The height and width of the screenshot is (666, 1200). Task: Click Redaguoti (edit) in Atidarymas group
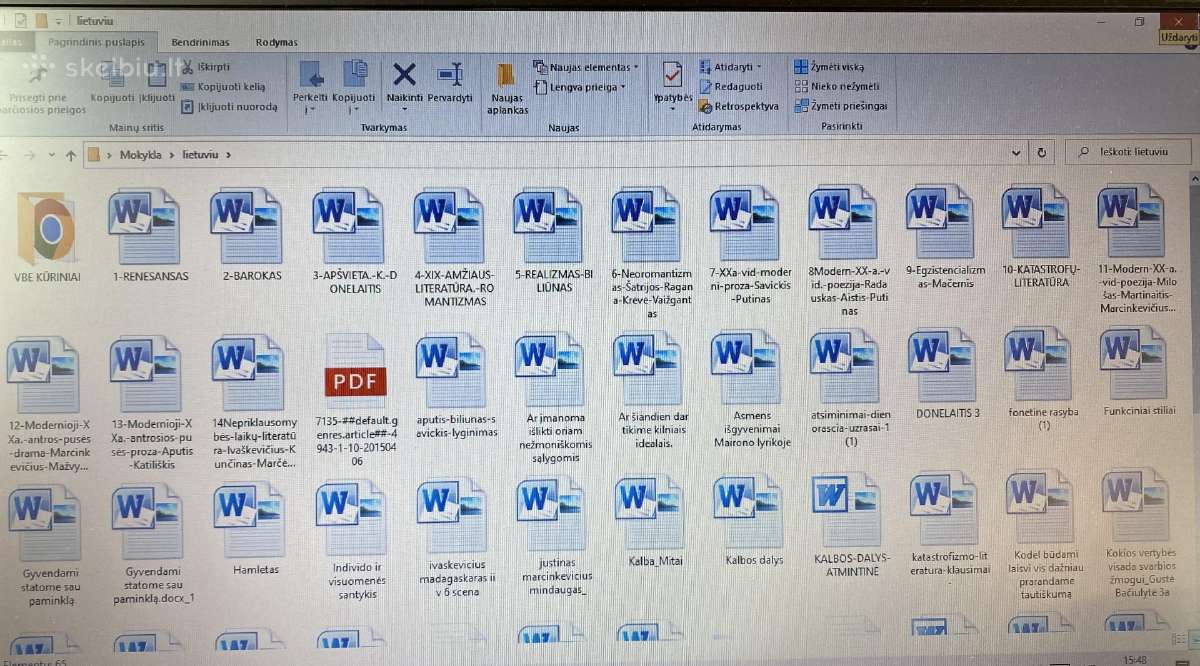coord(731,86)
